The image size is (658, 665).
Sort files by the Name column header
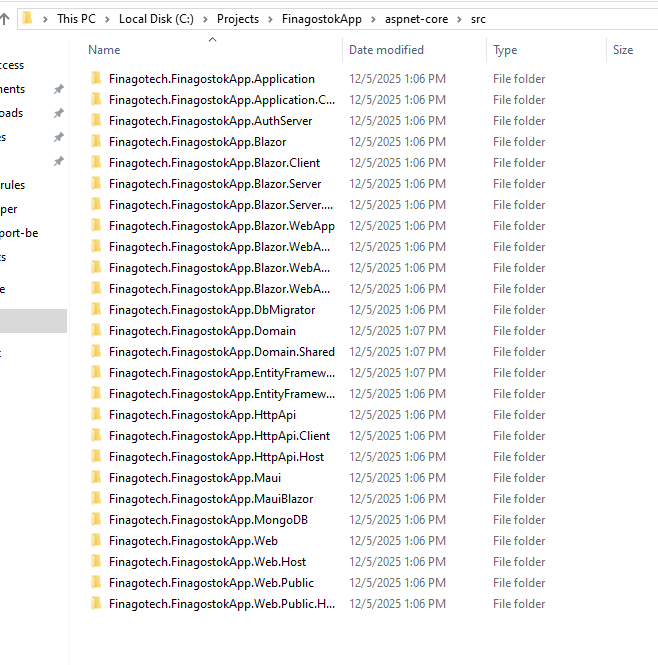click(x=104, y=50)
